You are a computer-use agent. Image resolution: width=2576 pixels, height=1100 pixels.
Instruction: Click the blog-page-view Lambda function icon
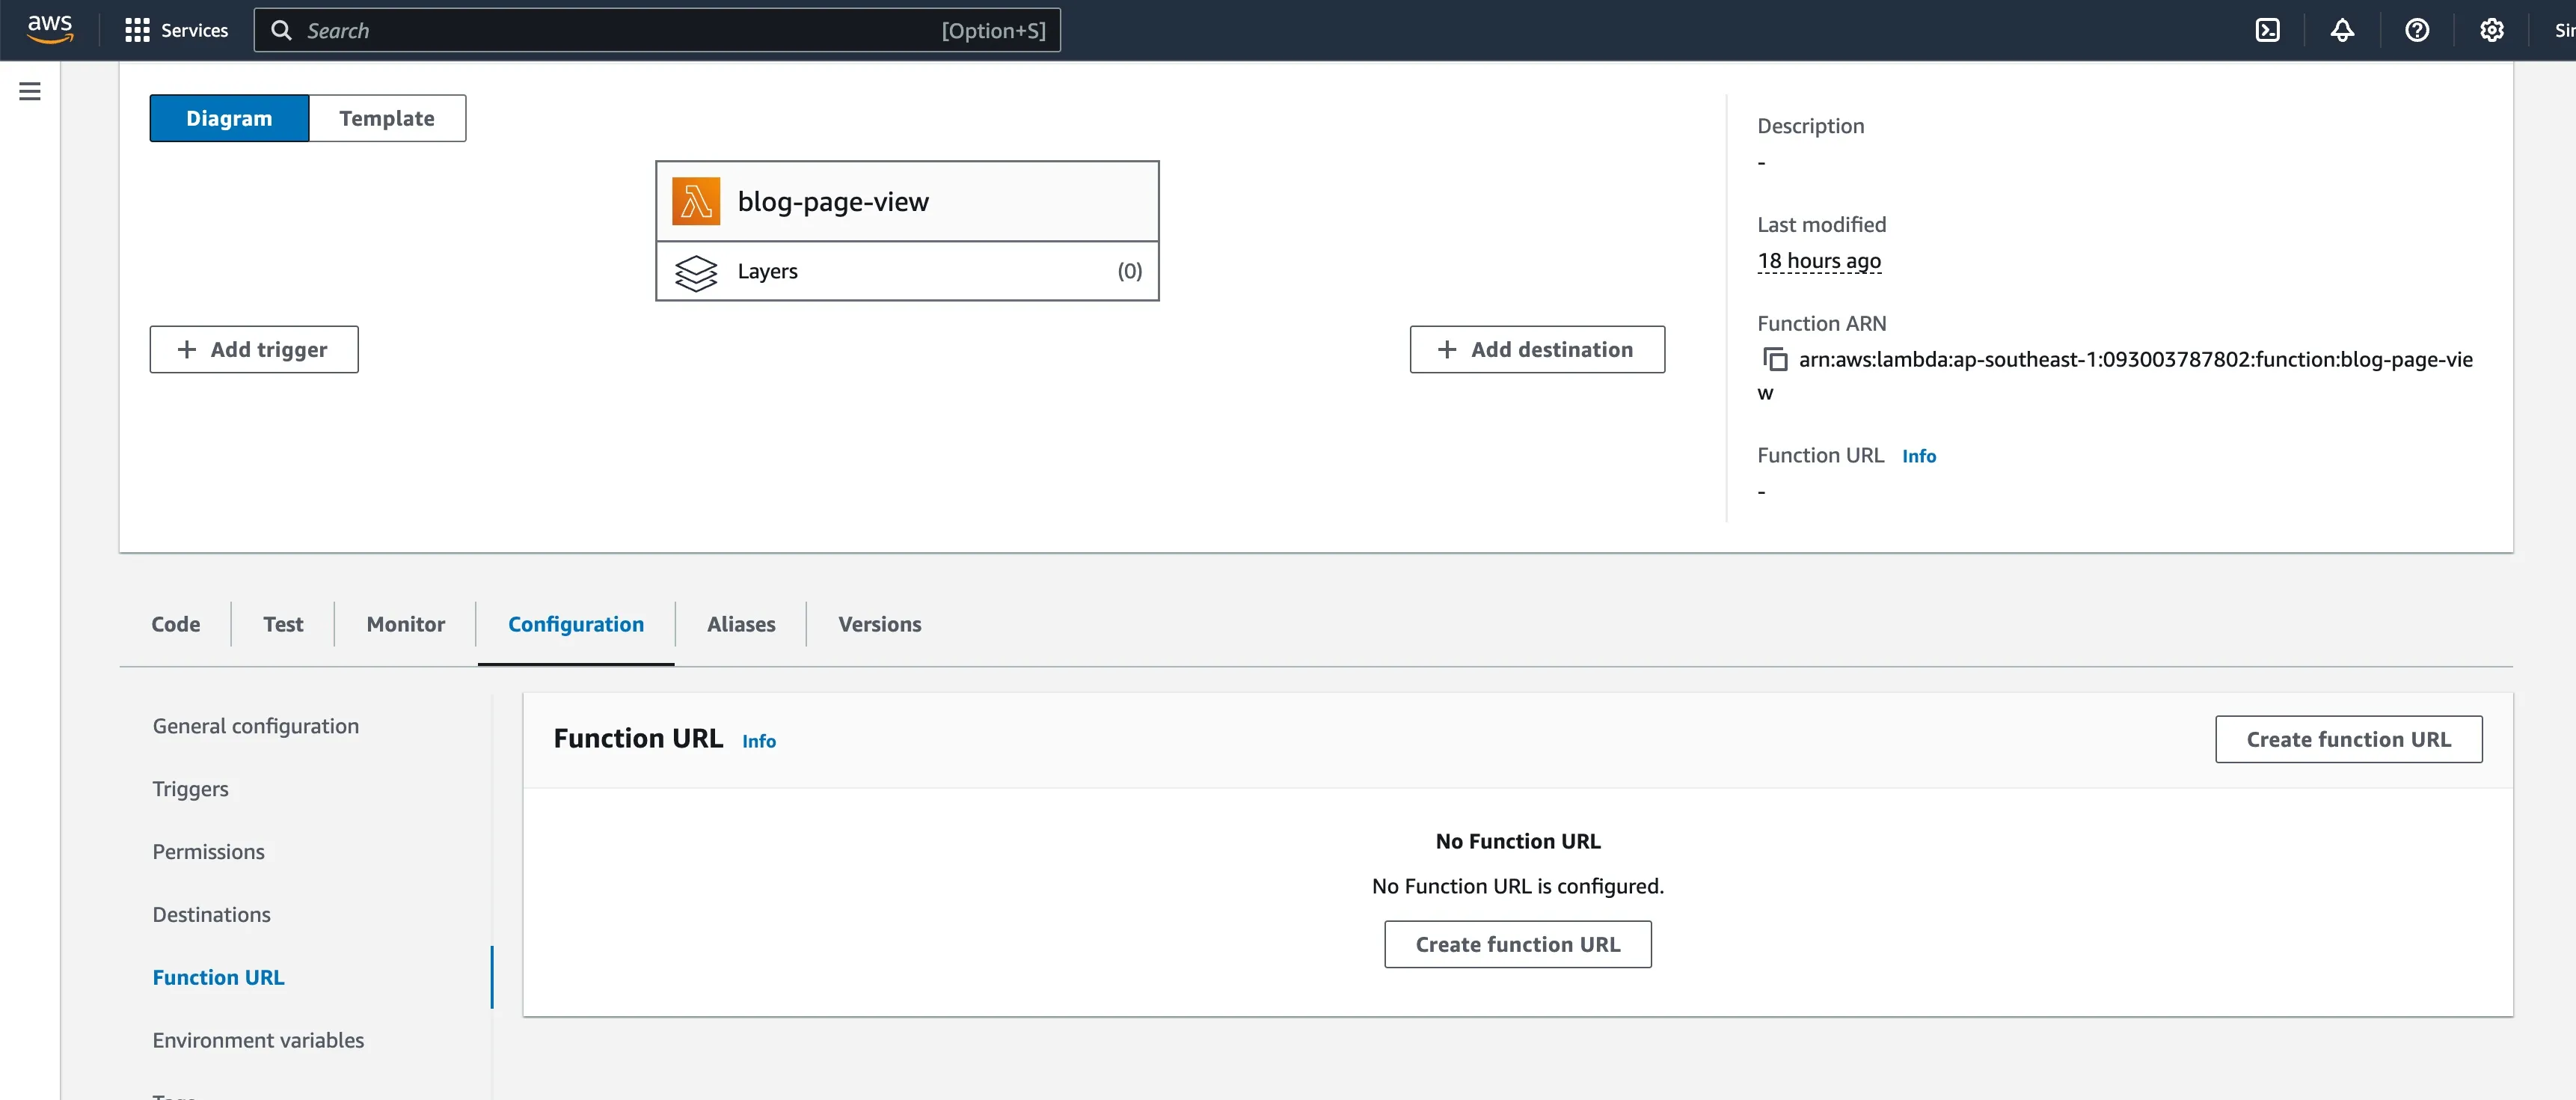696,201
